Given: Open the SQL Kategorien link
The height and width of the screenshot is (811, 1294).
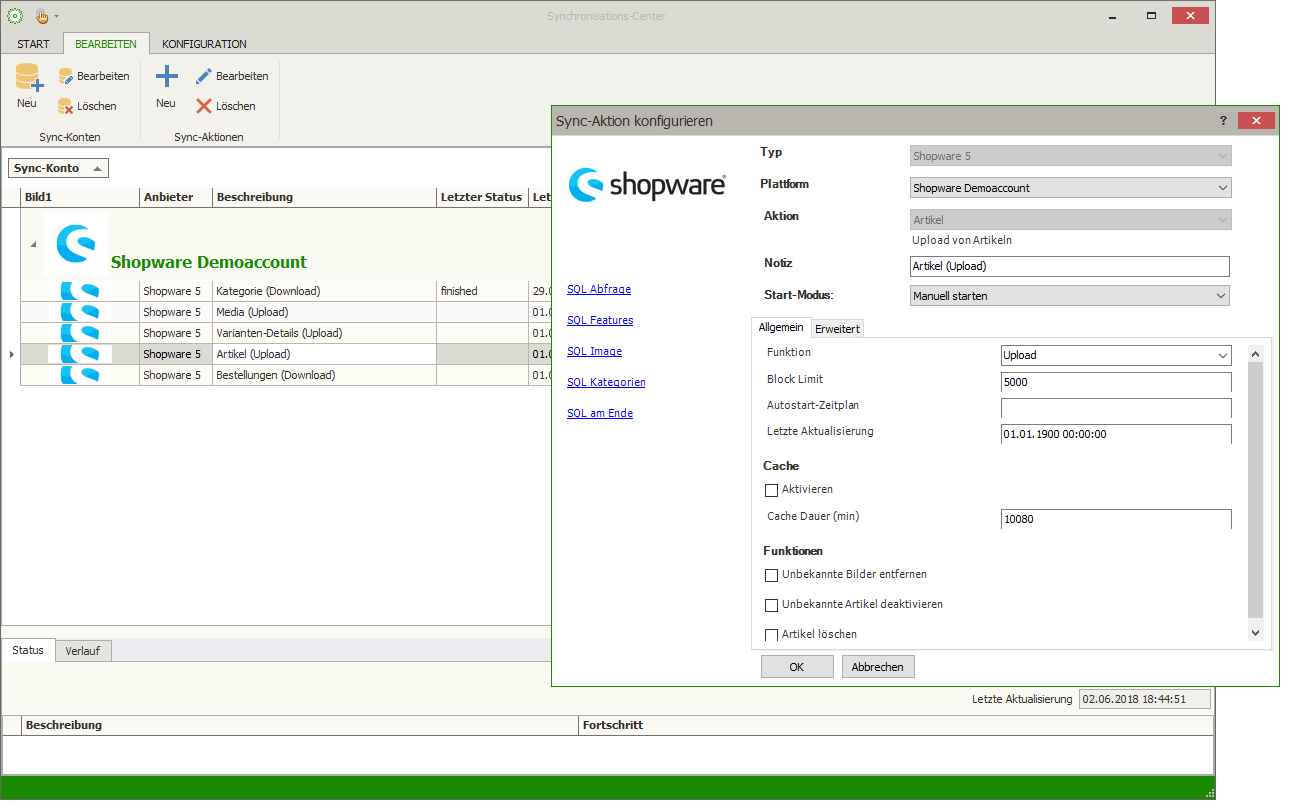Looking at the screenshot, I should pyautogui.click(x=606, y=382).
